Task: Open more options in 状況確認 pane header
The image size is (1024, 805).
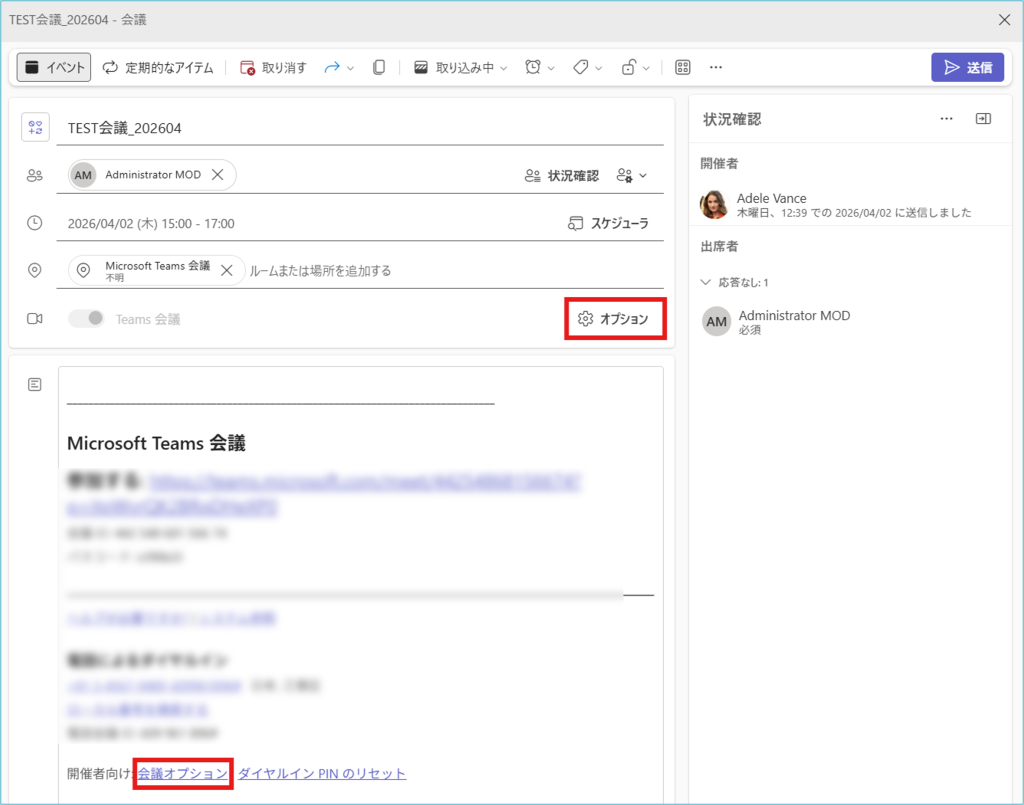Action: tap(946, 119)
